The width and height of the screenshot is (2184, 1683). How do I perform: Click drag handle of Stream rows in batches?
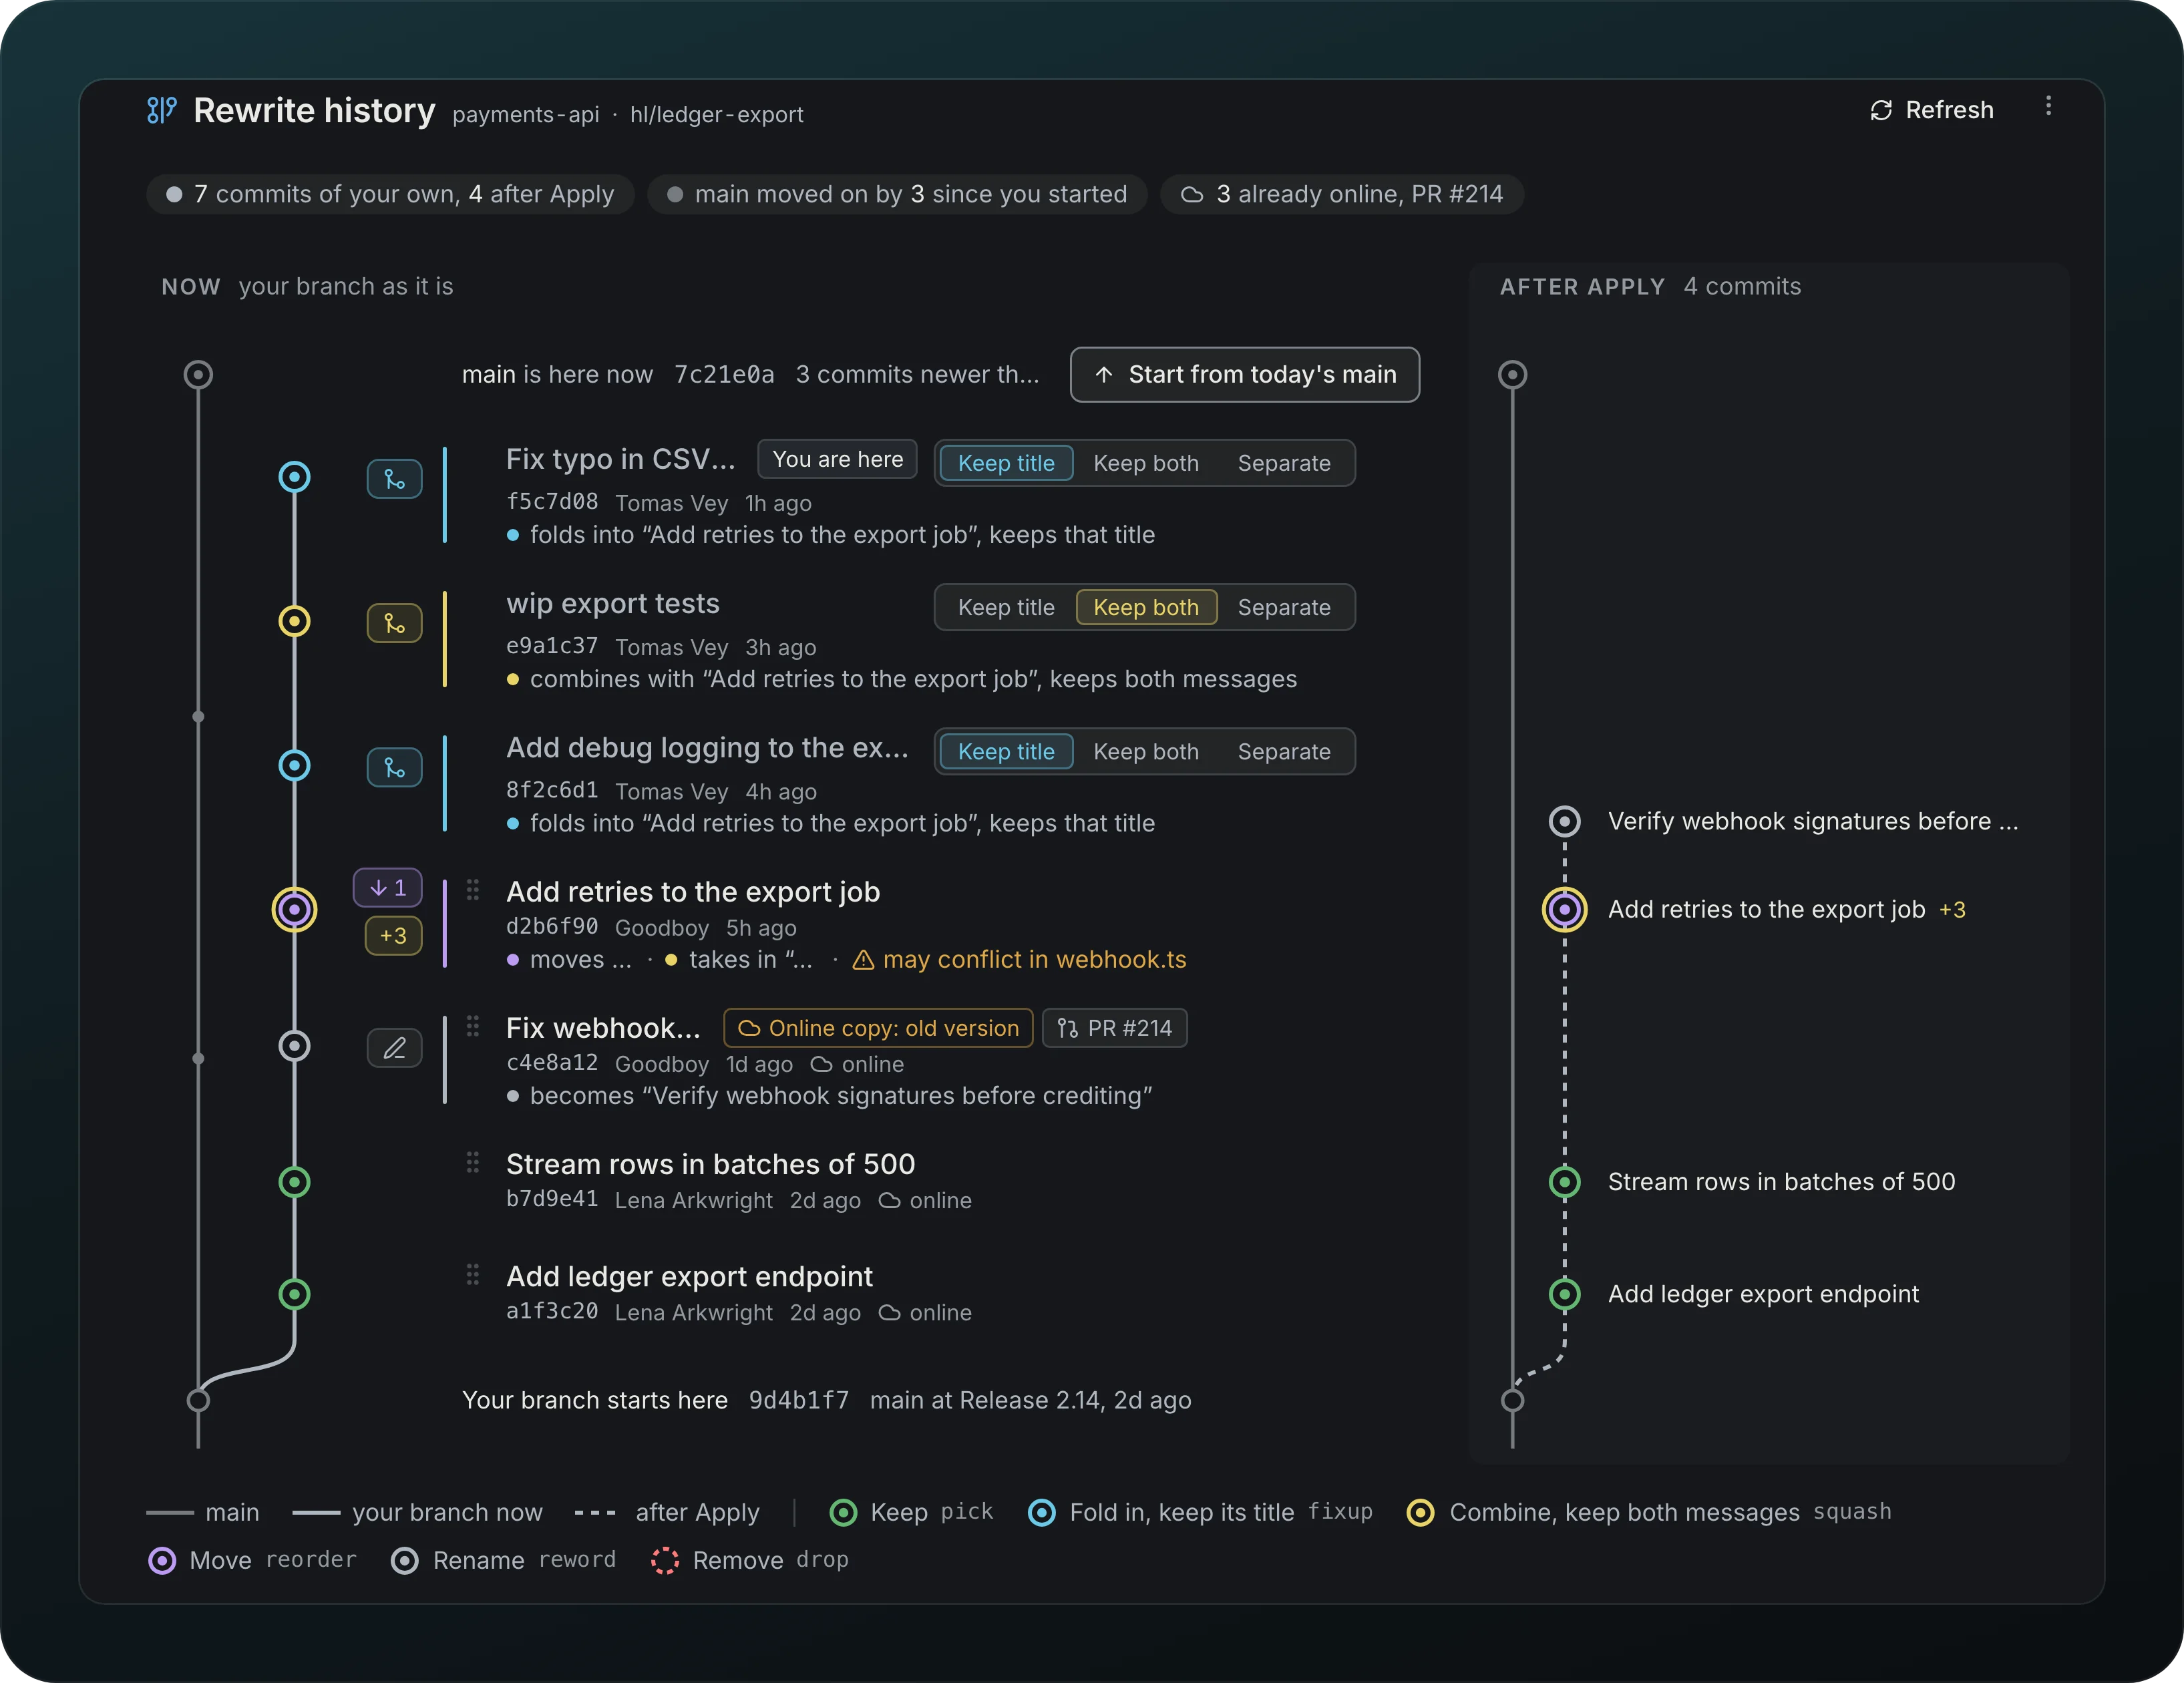pyautogui.click(x=473, y=1161)
